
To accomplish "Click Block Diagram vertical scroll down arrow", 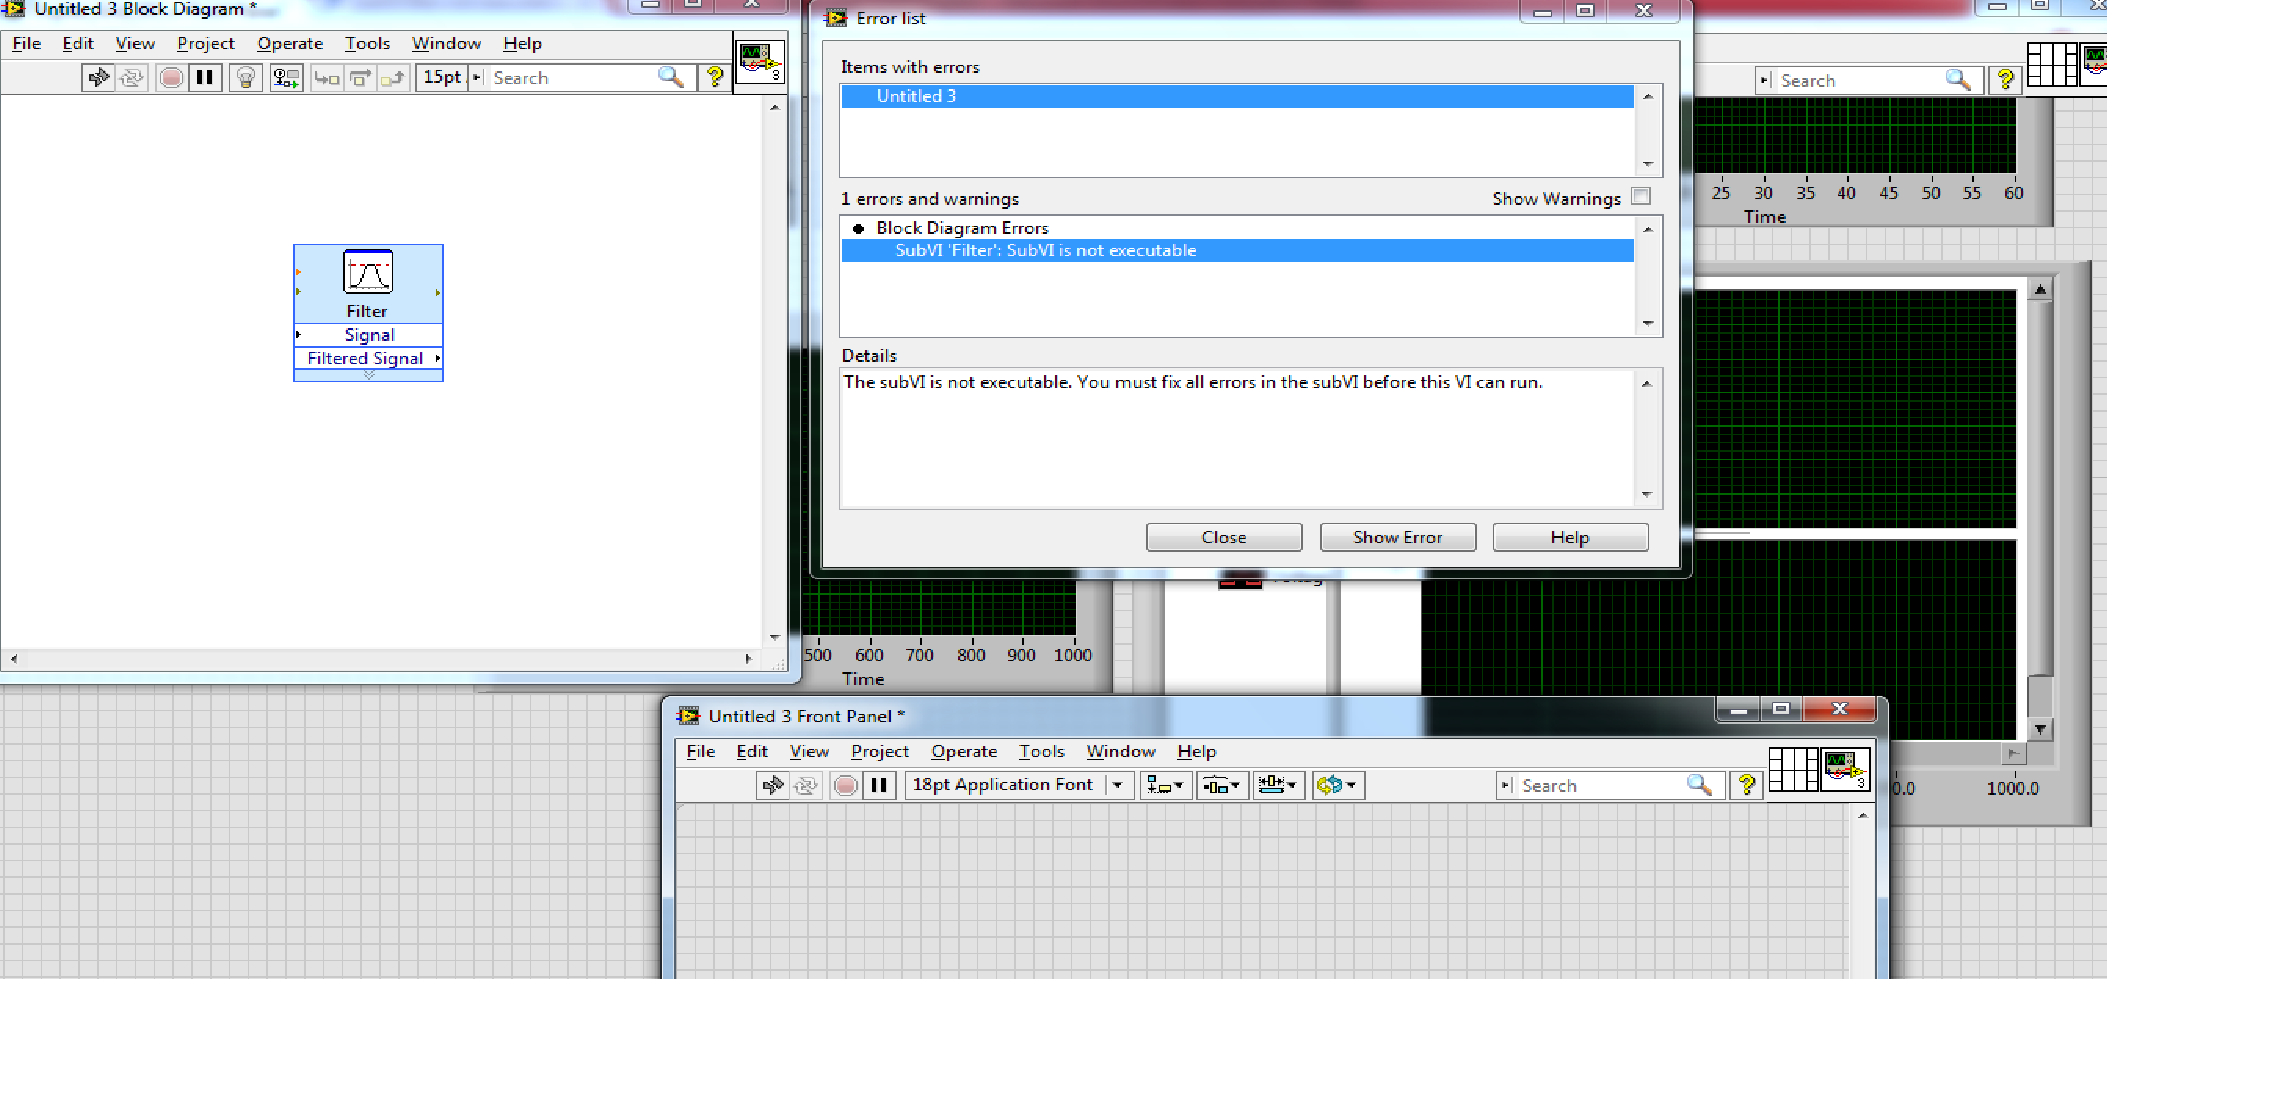I will pyautogui.click(x=774, y=637).
